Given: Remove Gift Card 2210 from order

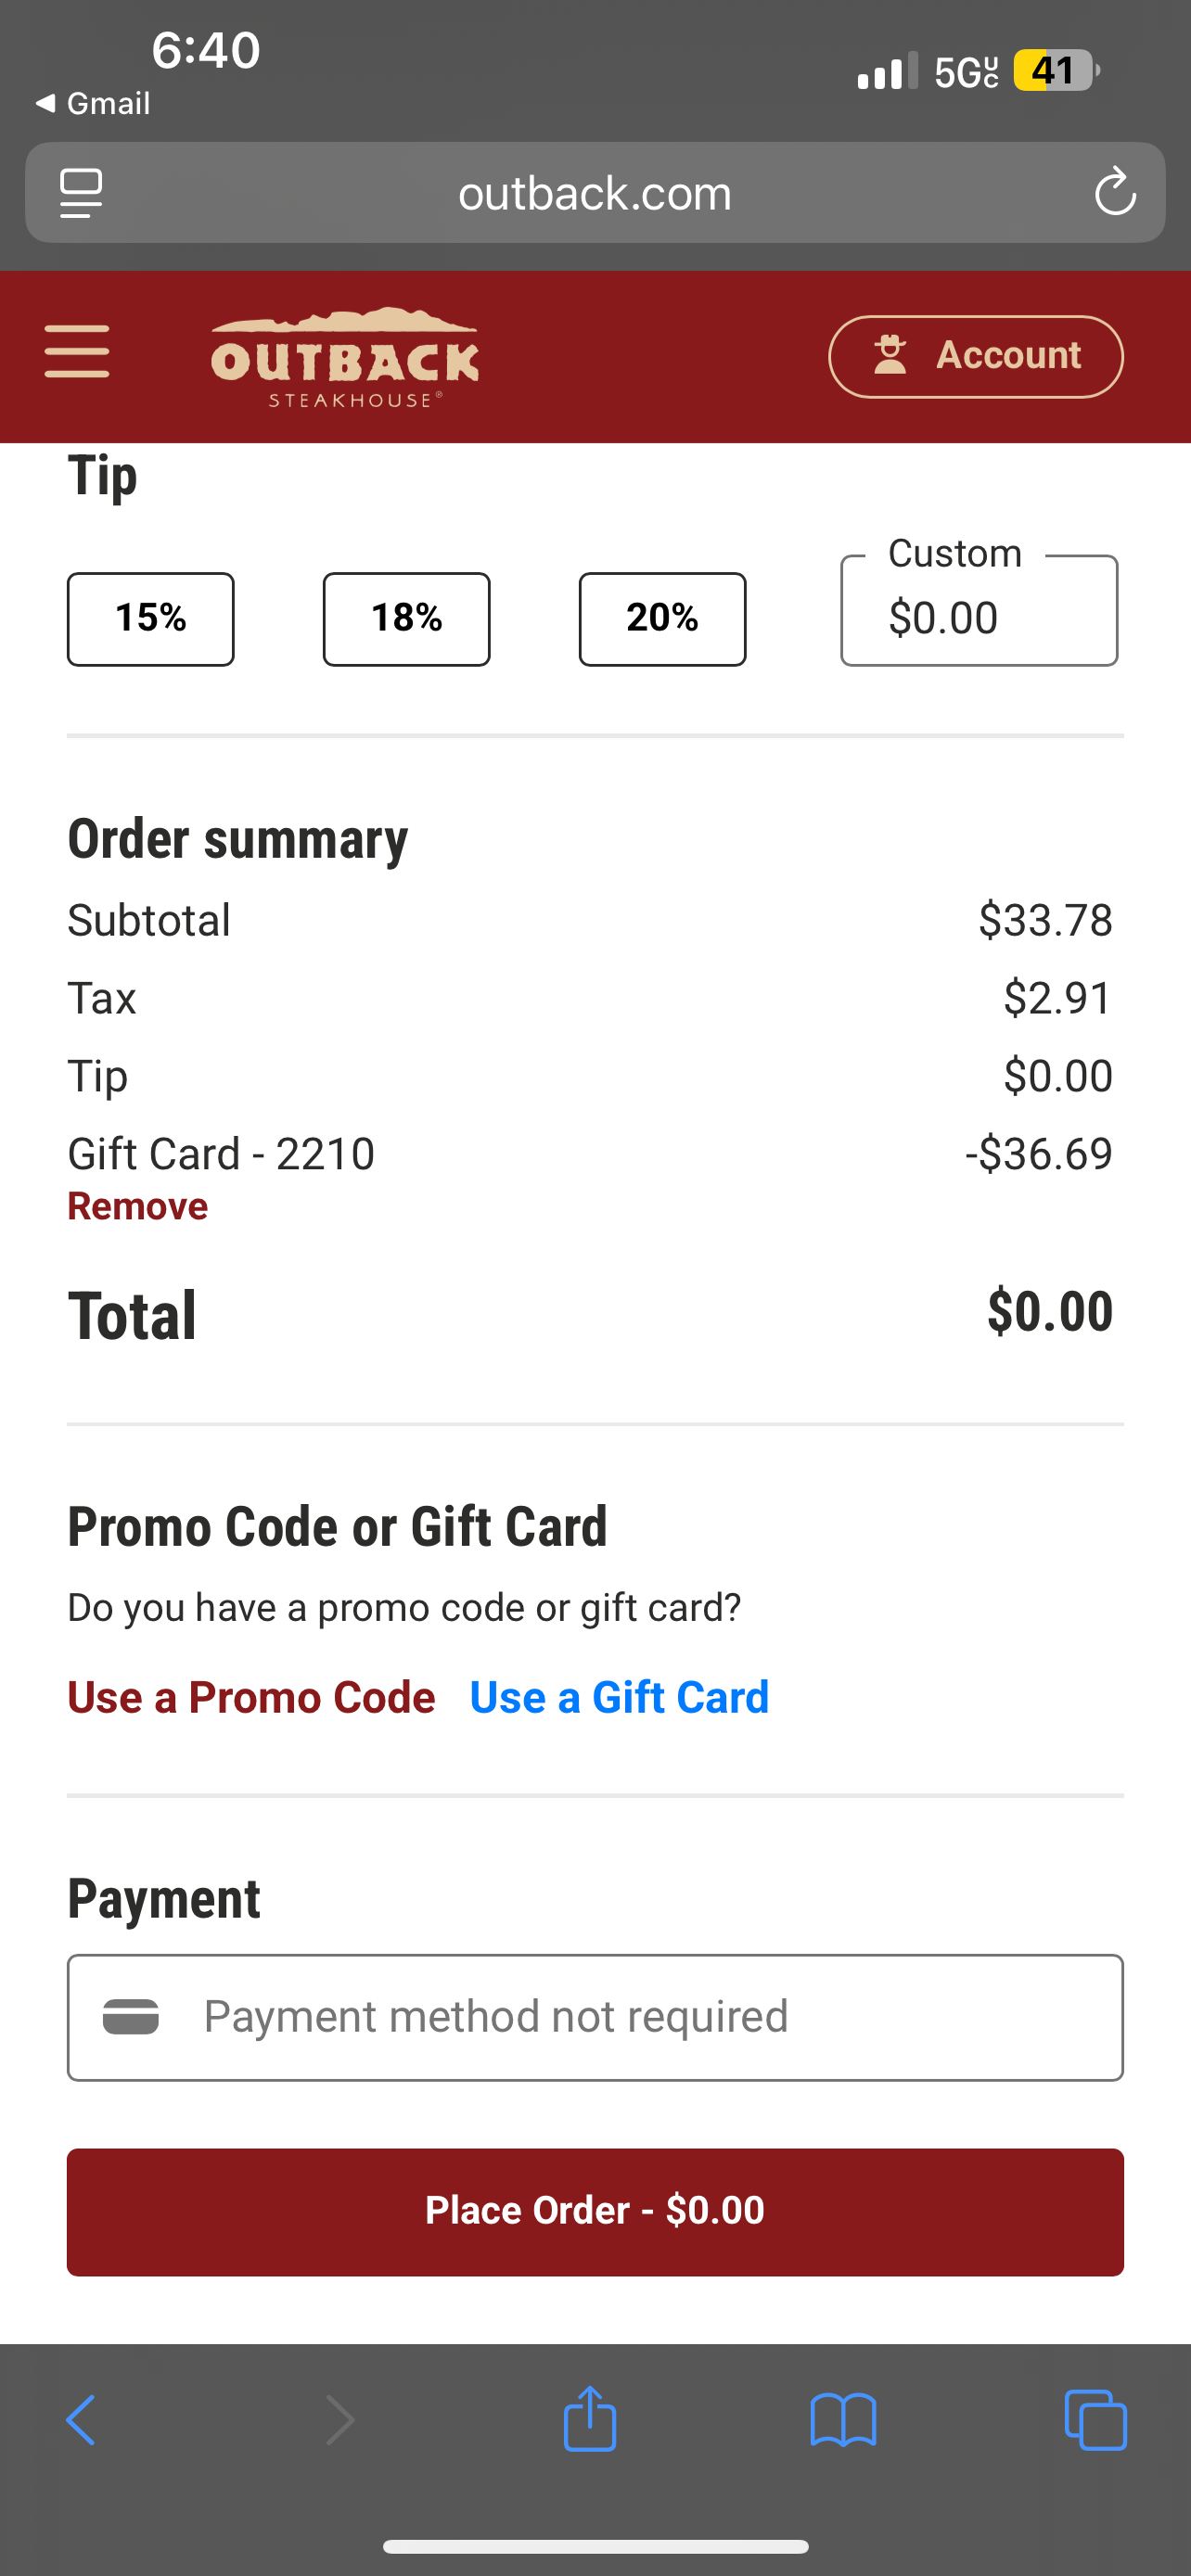Looking at the screenshot, I should (x=138, y=1206).
